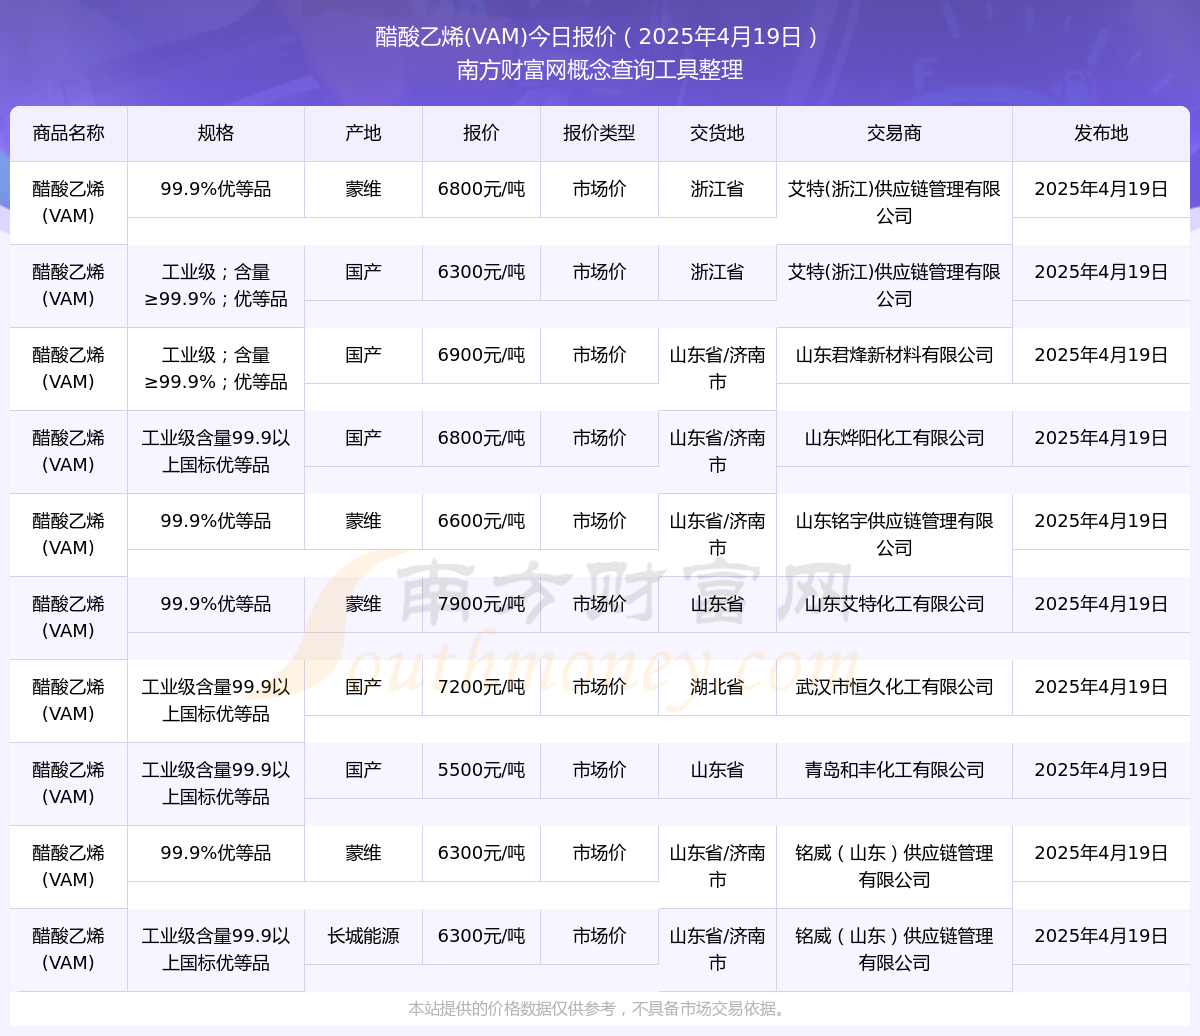Click 醋酸乙烯(VAM) in the 5500元/吨 row
The image size is (1200, 1036).
(68, 783)
